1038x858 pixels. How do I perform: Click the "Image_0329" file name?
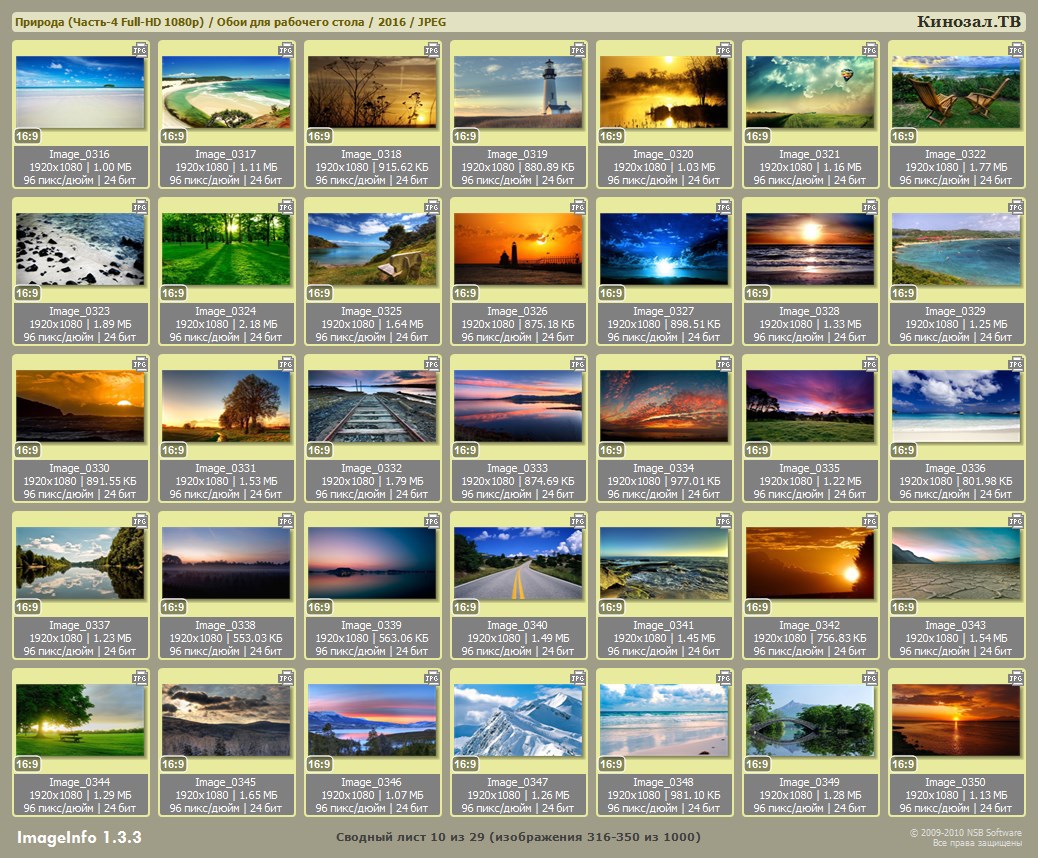click(955, 311)
